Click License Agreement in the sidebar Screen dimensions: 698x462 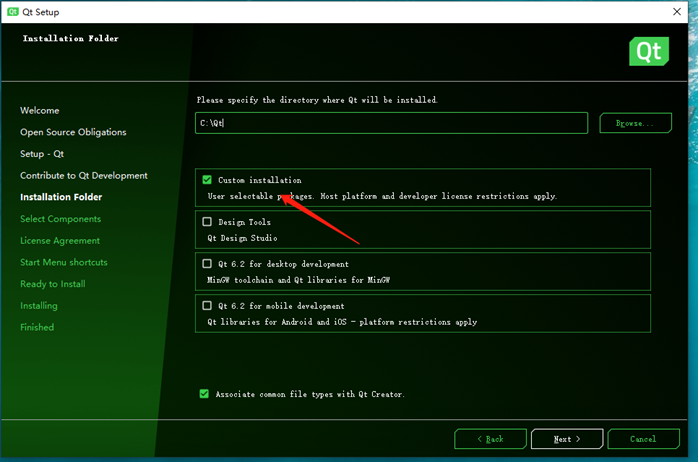[x=60, y=241]
